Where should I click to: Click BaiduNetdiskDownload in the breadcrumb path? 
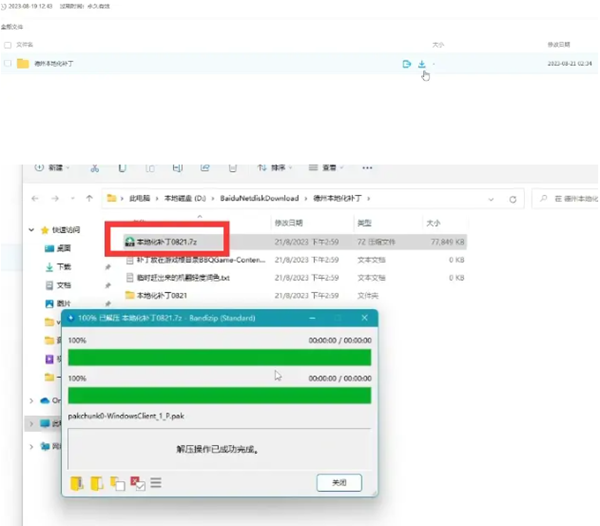(259, 198)
